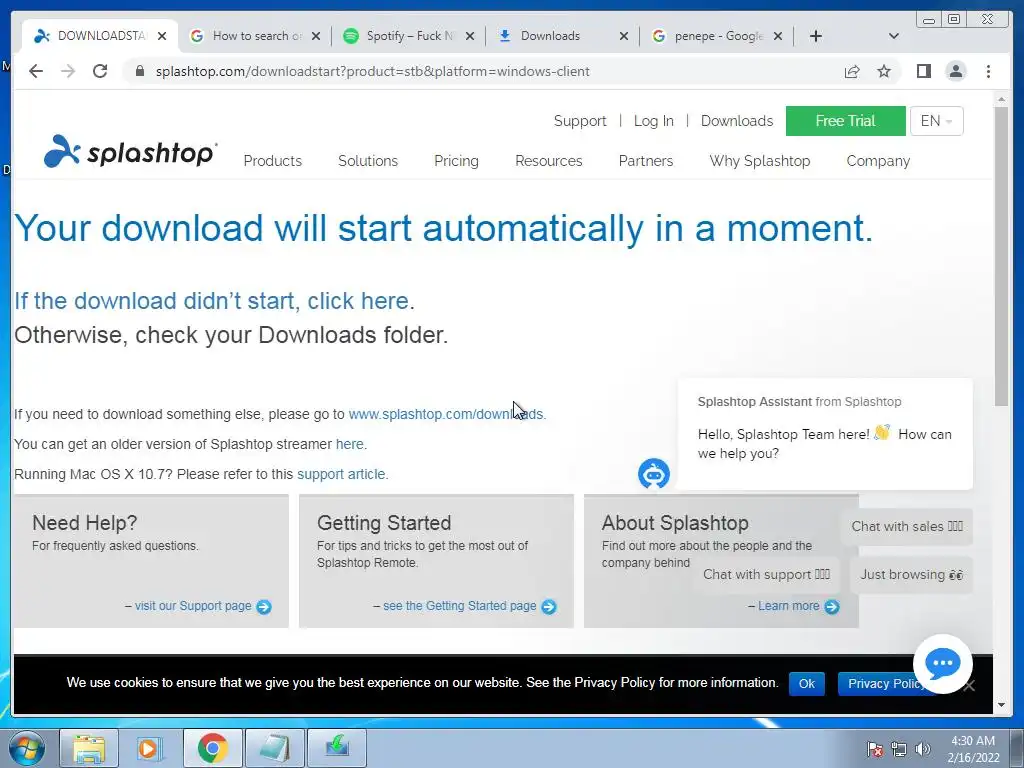Reload the Splashtop page
Image resolution: width=1024 pixels, height=768 pixels.
100,71
